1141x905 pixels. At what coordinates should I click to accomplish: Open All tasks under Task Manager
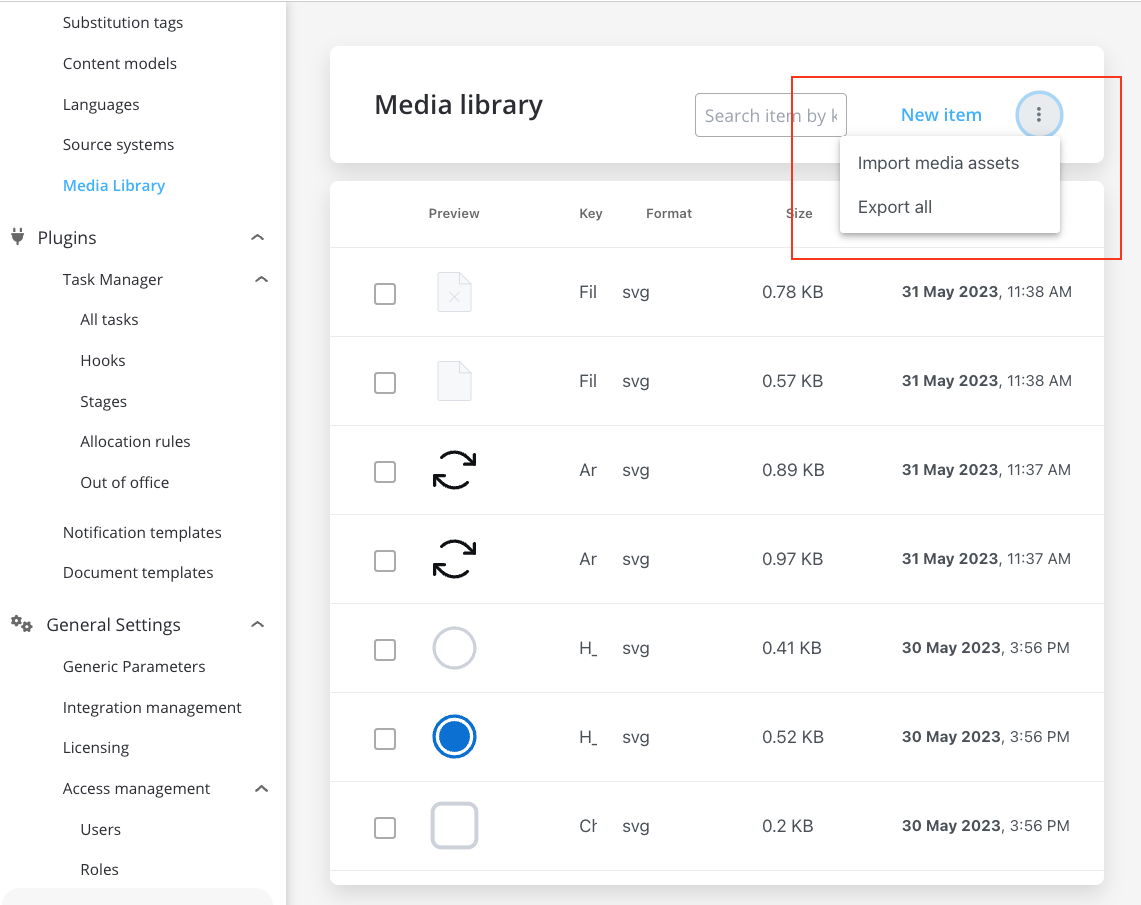click(109, 319)
